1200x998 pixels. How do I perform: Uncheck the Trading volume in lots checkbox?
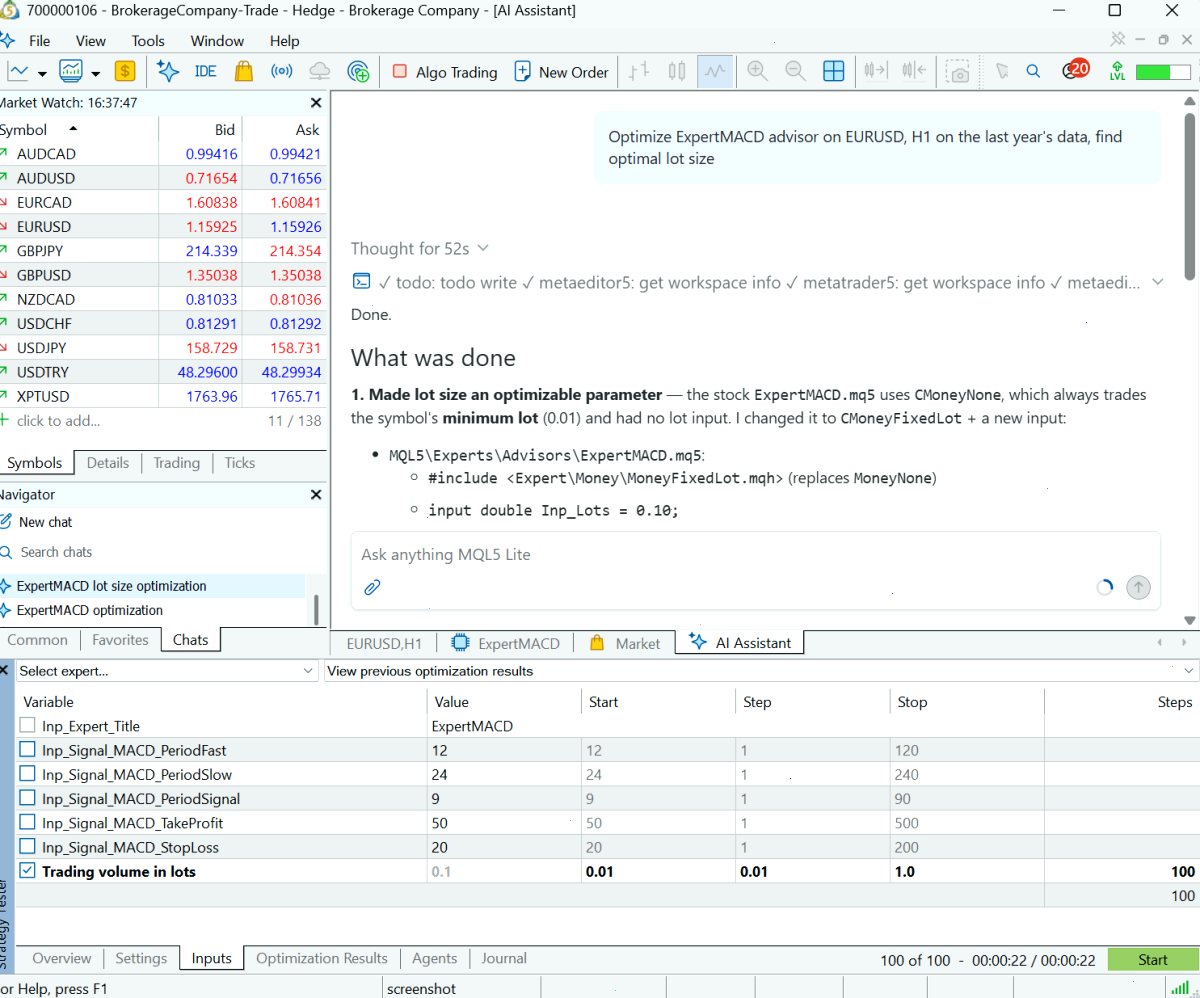[28, 871]
